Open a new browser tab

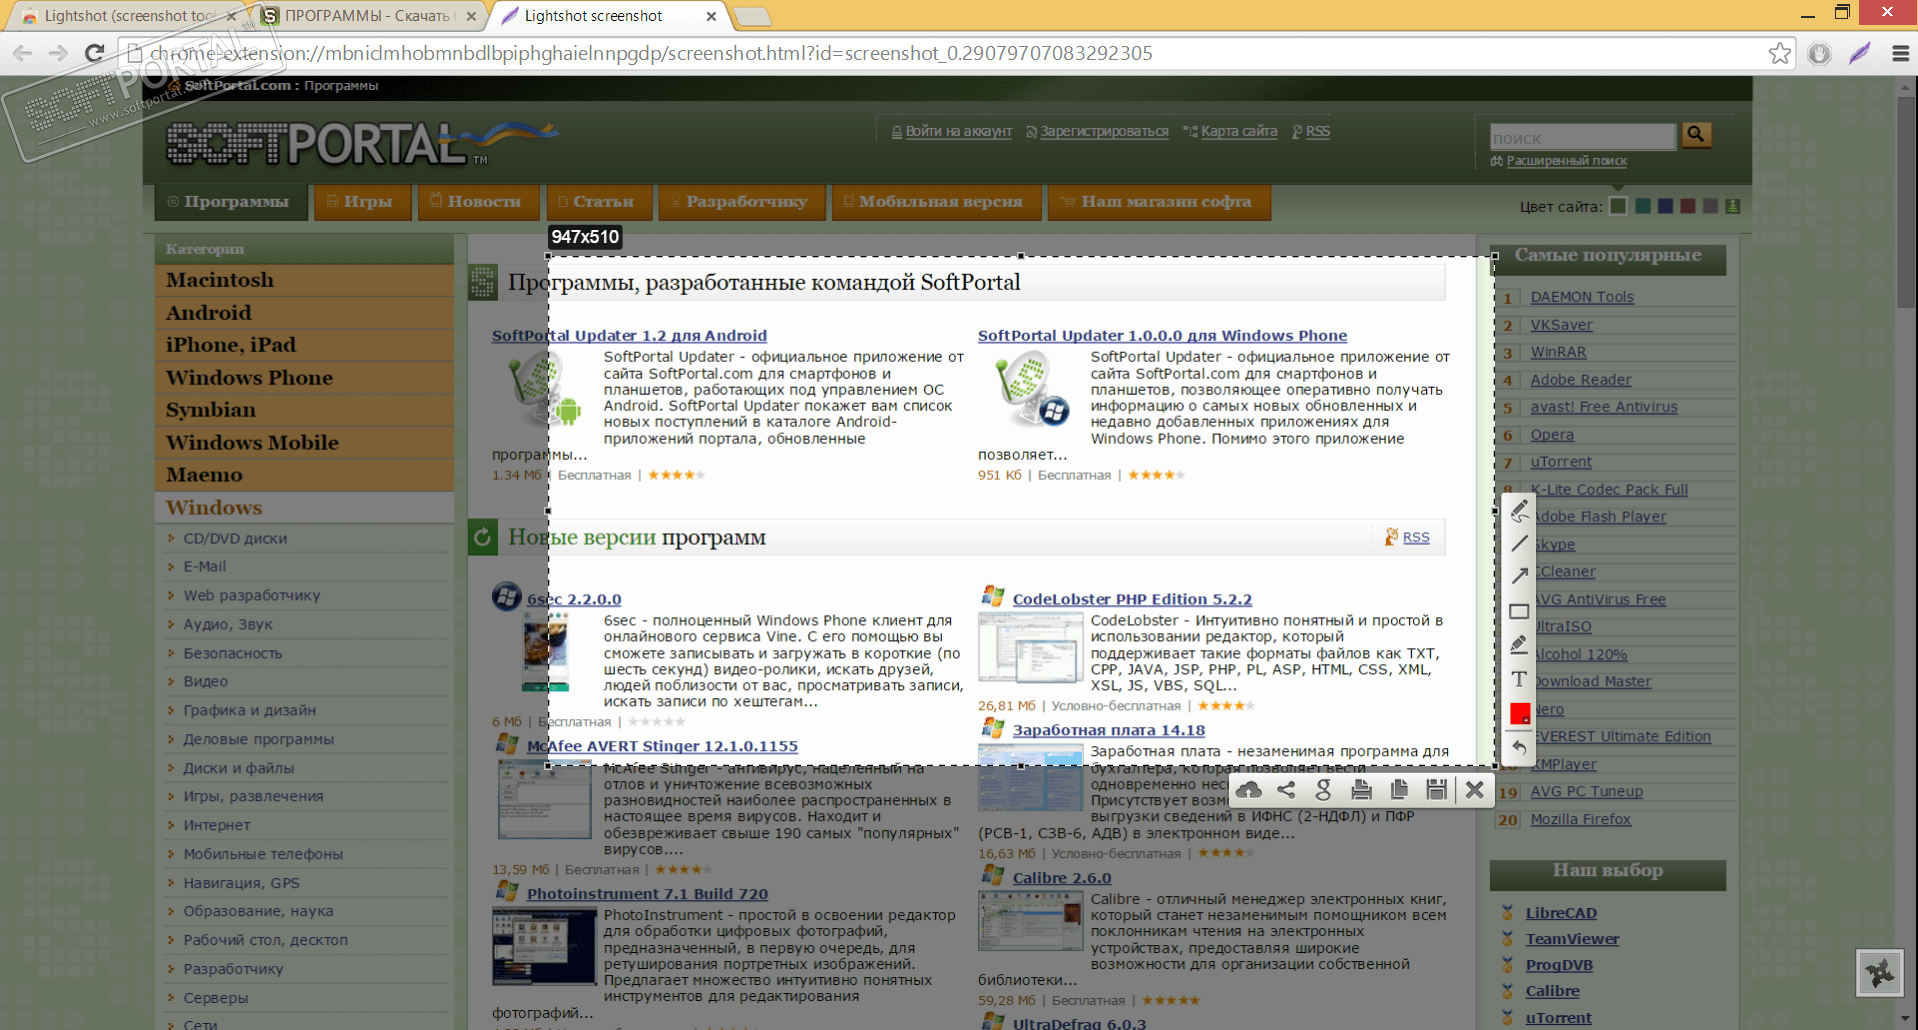[x=752, y=16]
